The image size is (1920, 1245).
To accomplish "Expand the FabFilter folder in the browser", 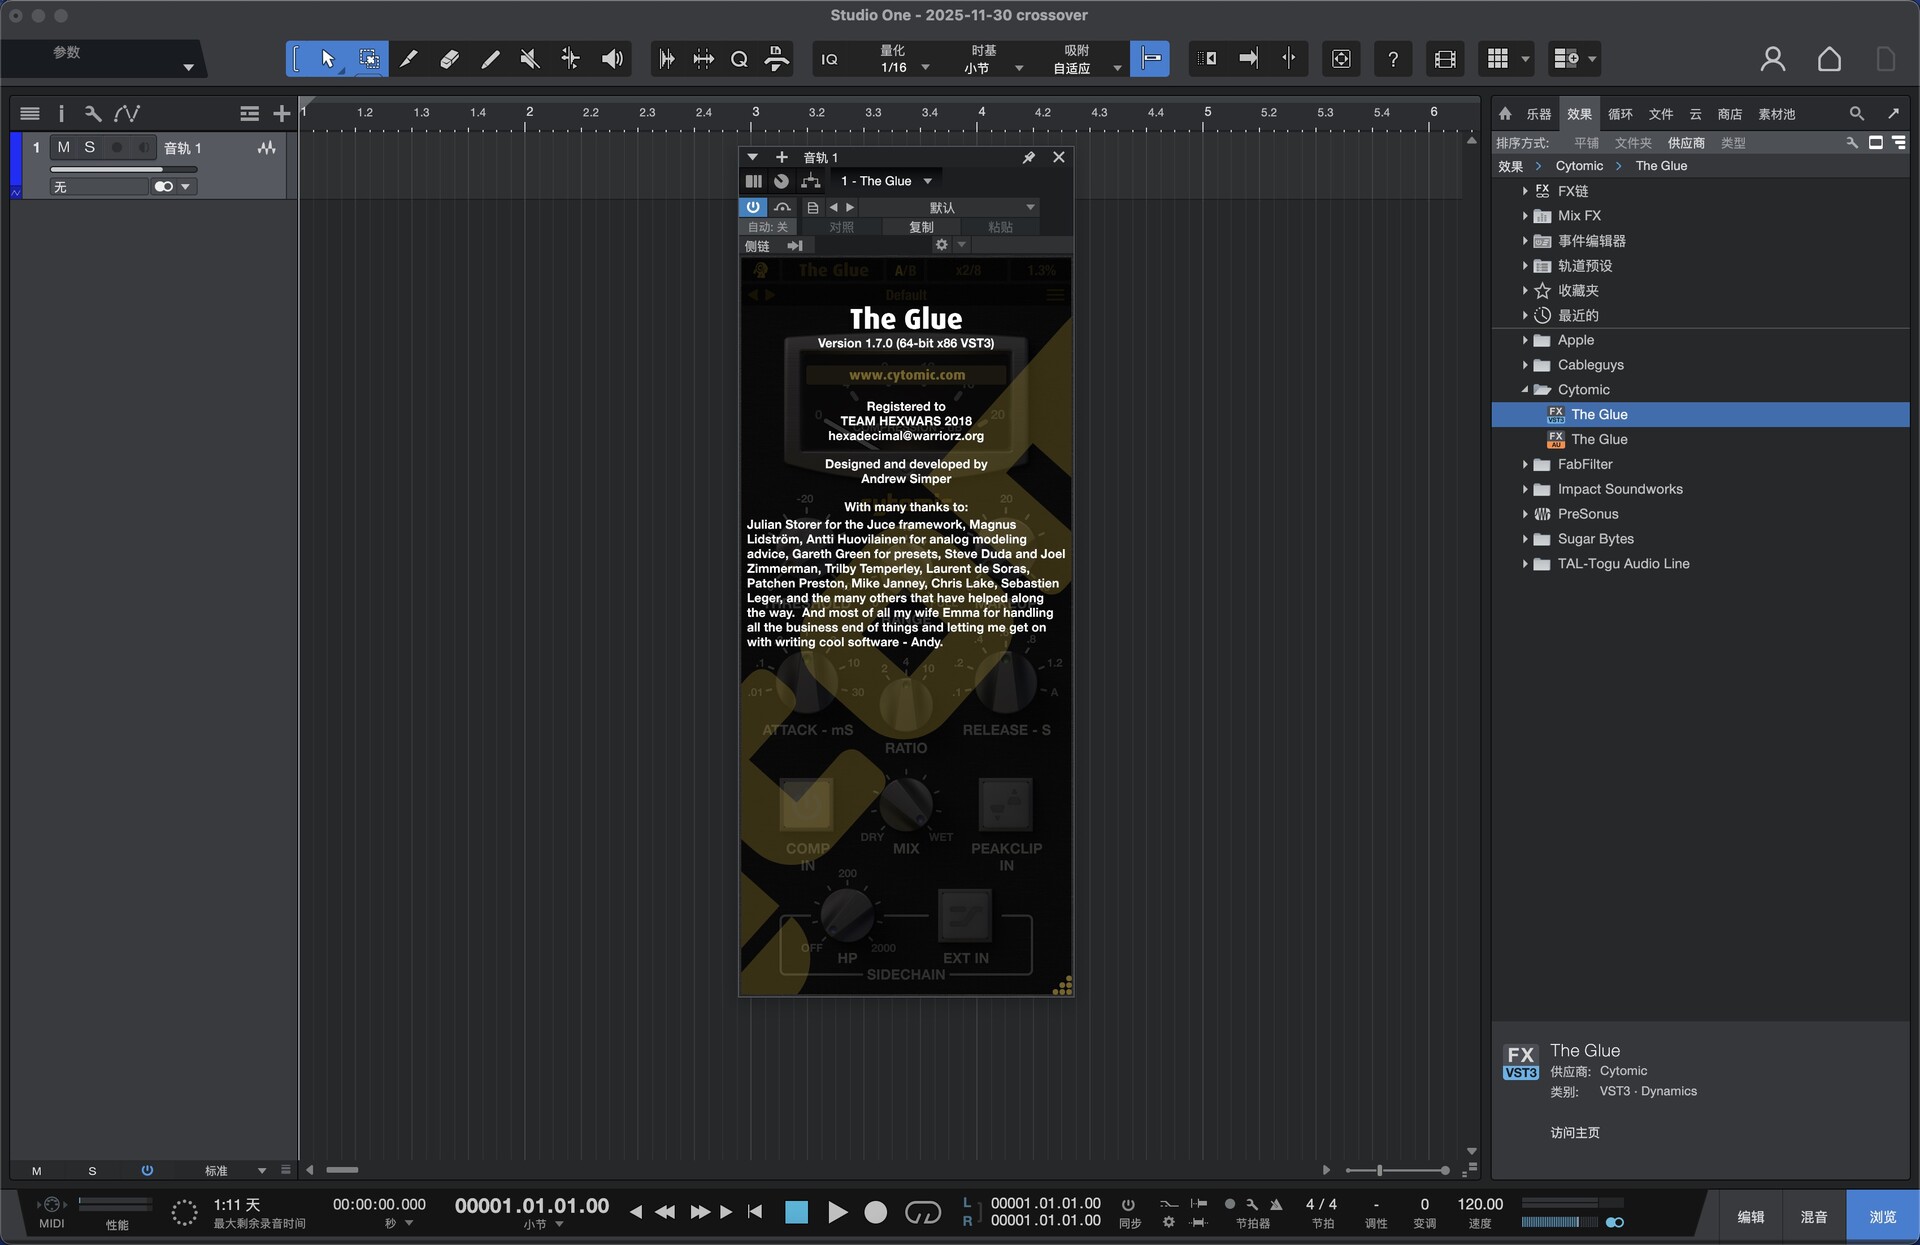I will pyautogui.click(x=1525, y=464).
